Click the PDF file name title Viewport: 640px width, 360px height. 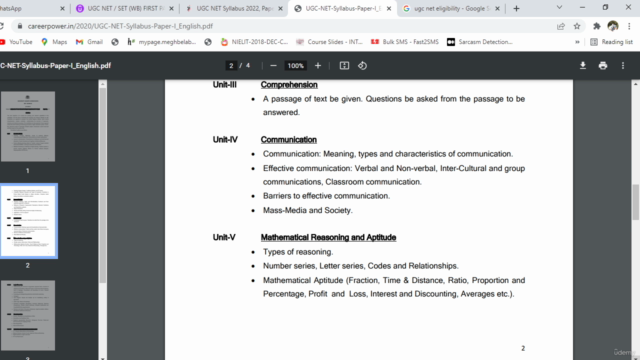pos(56,66)
